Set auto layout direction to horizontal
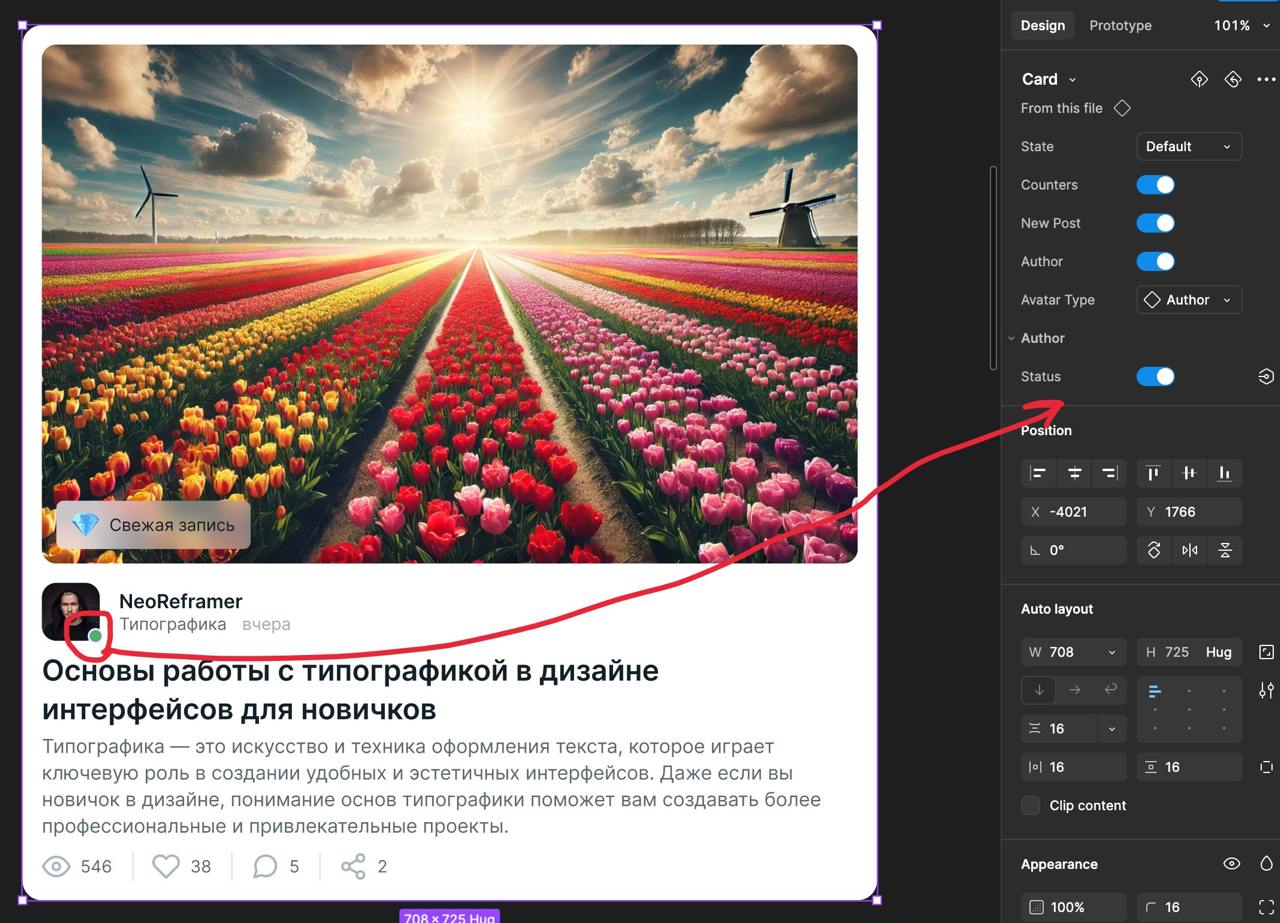 pyautogui.click(x=1074, y=690)
